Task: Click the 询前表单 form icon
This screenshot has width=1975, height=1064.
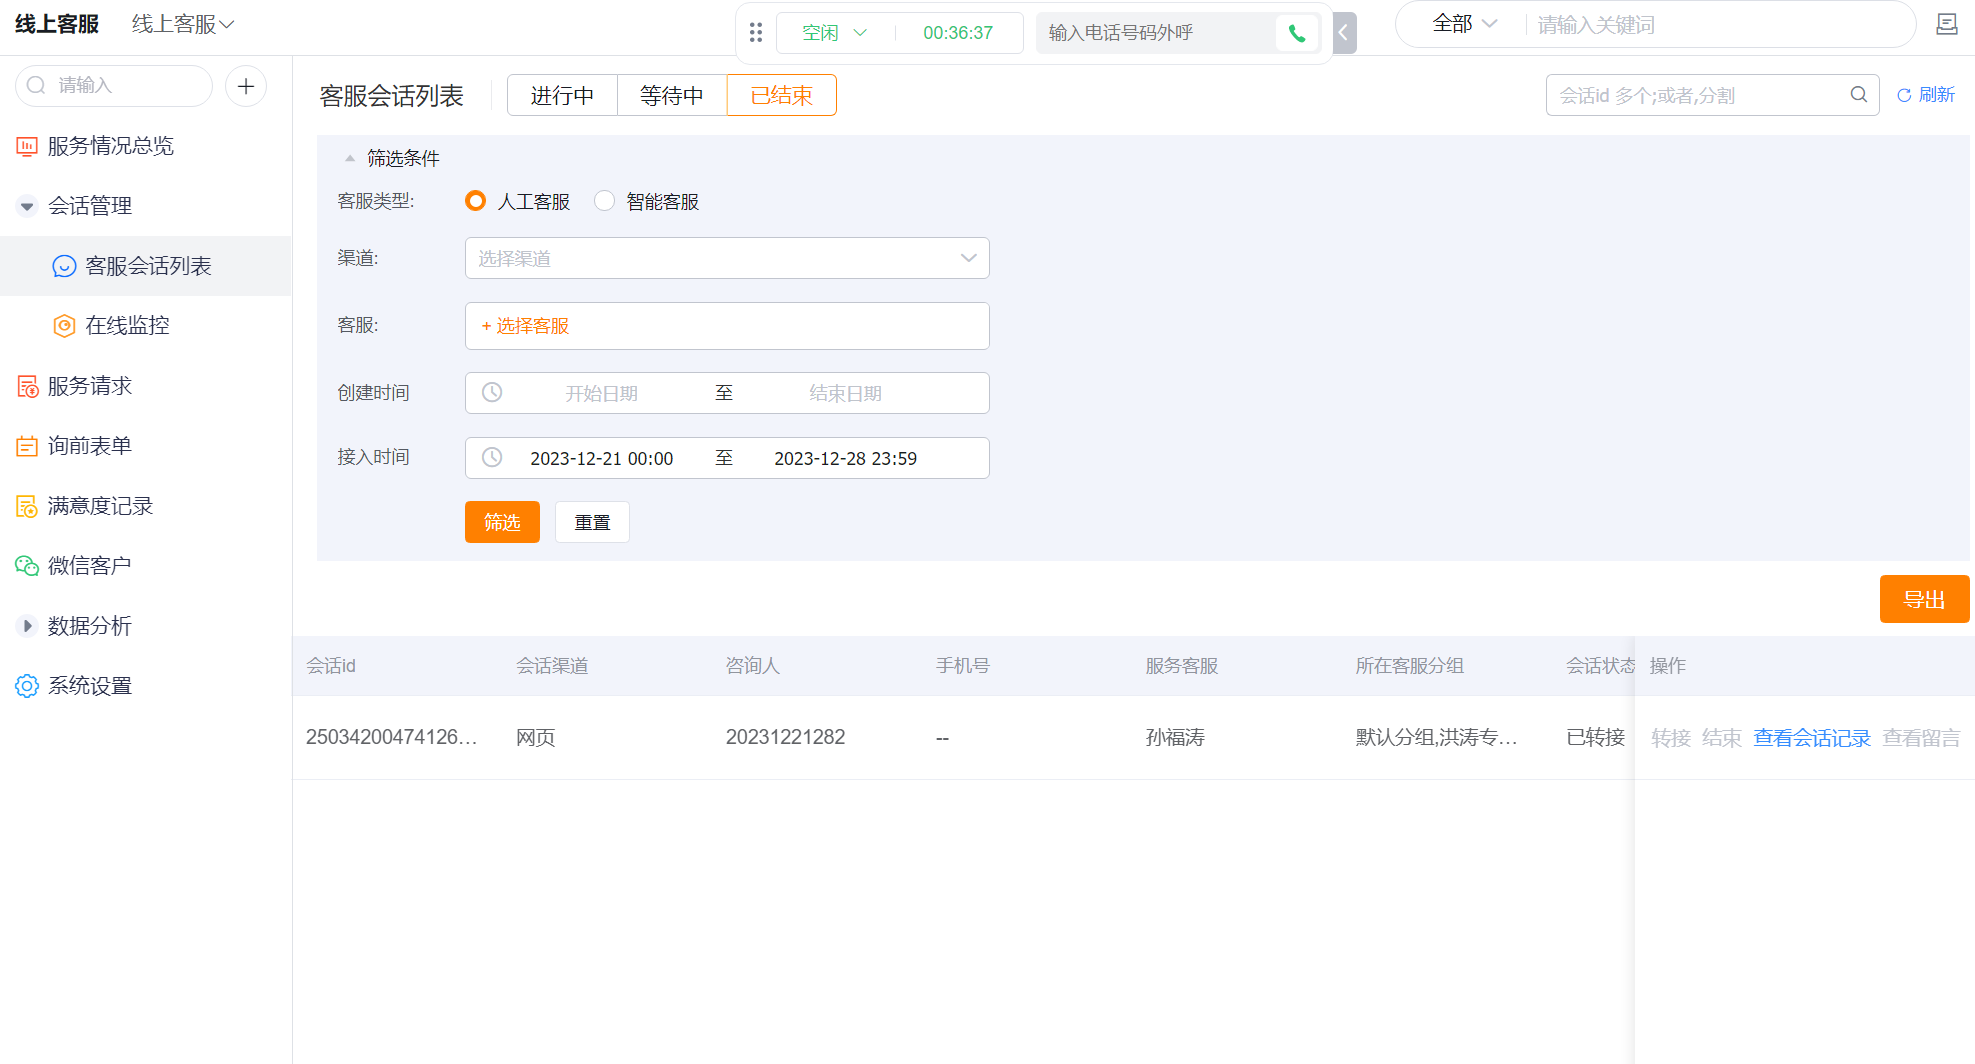Action: 27,446
